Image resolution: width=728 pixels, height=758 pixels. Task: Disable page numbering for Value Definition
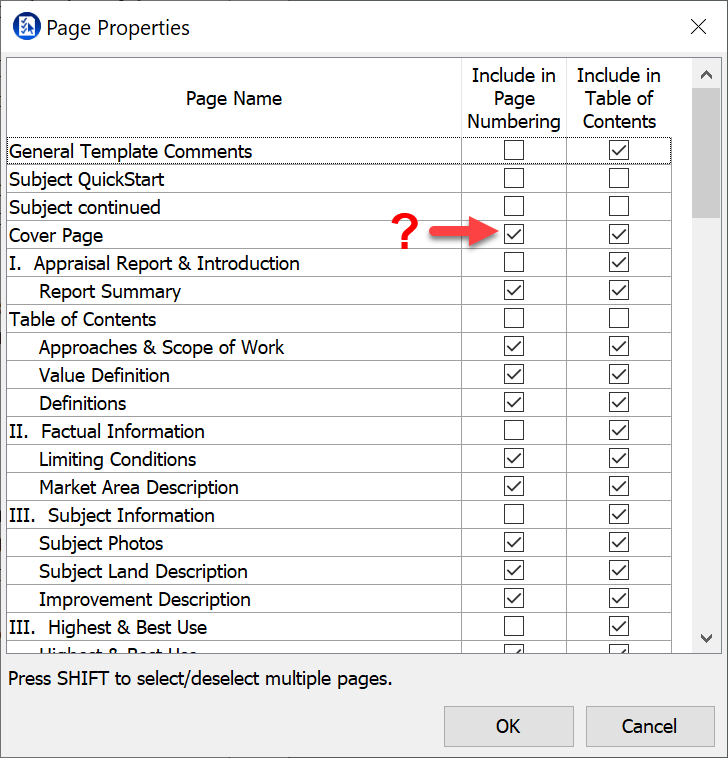(x=514, y=375)
